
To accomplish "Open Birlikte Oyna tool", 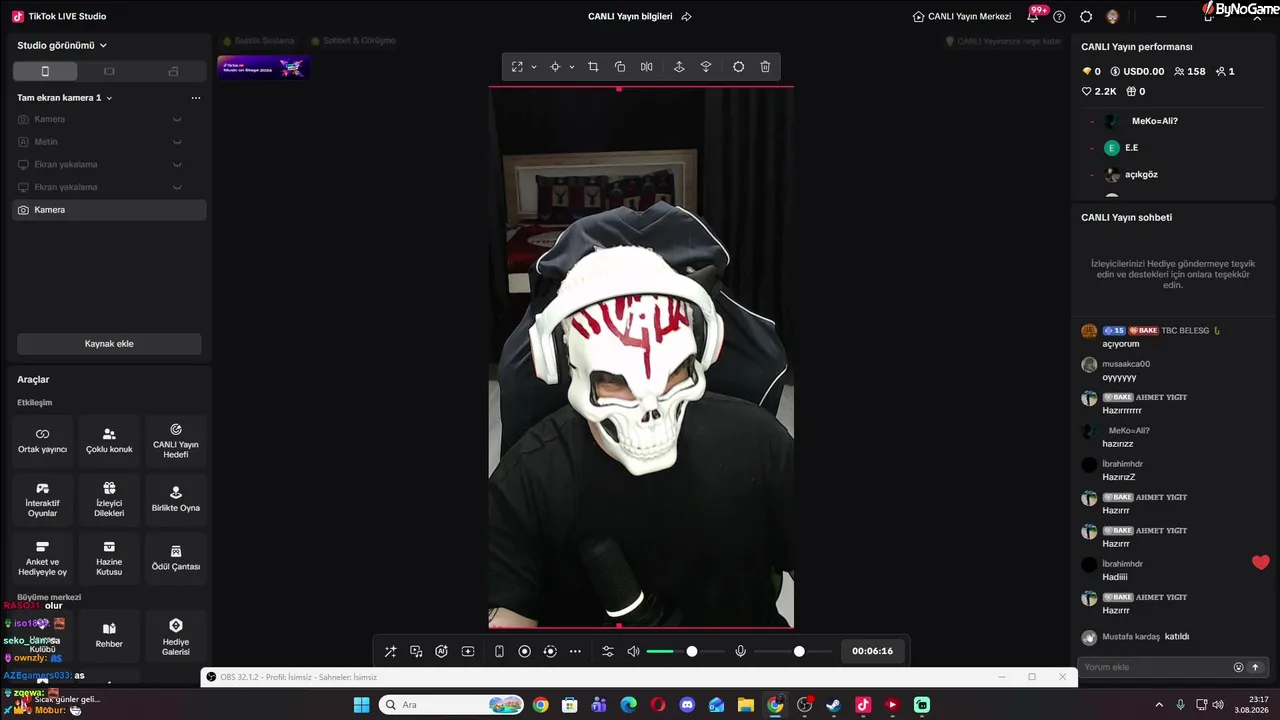I will point(176,500).
